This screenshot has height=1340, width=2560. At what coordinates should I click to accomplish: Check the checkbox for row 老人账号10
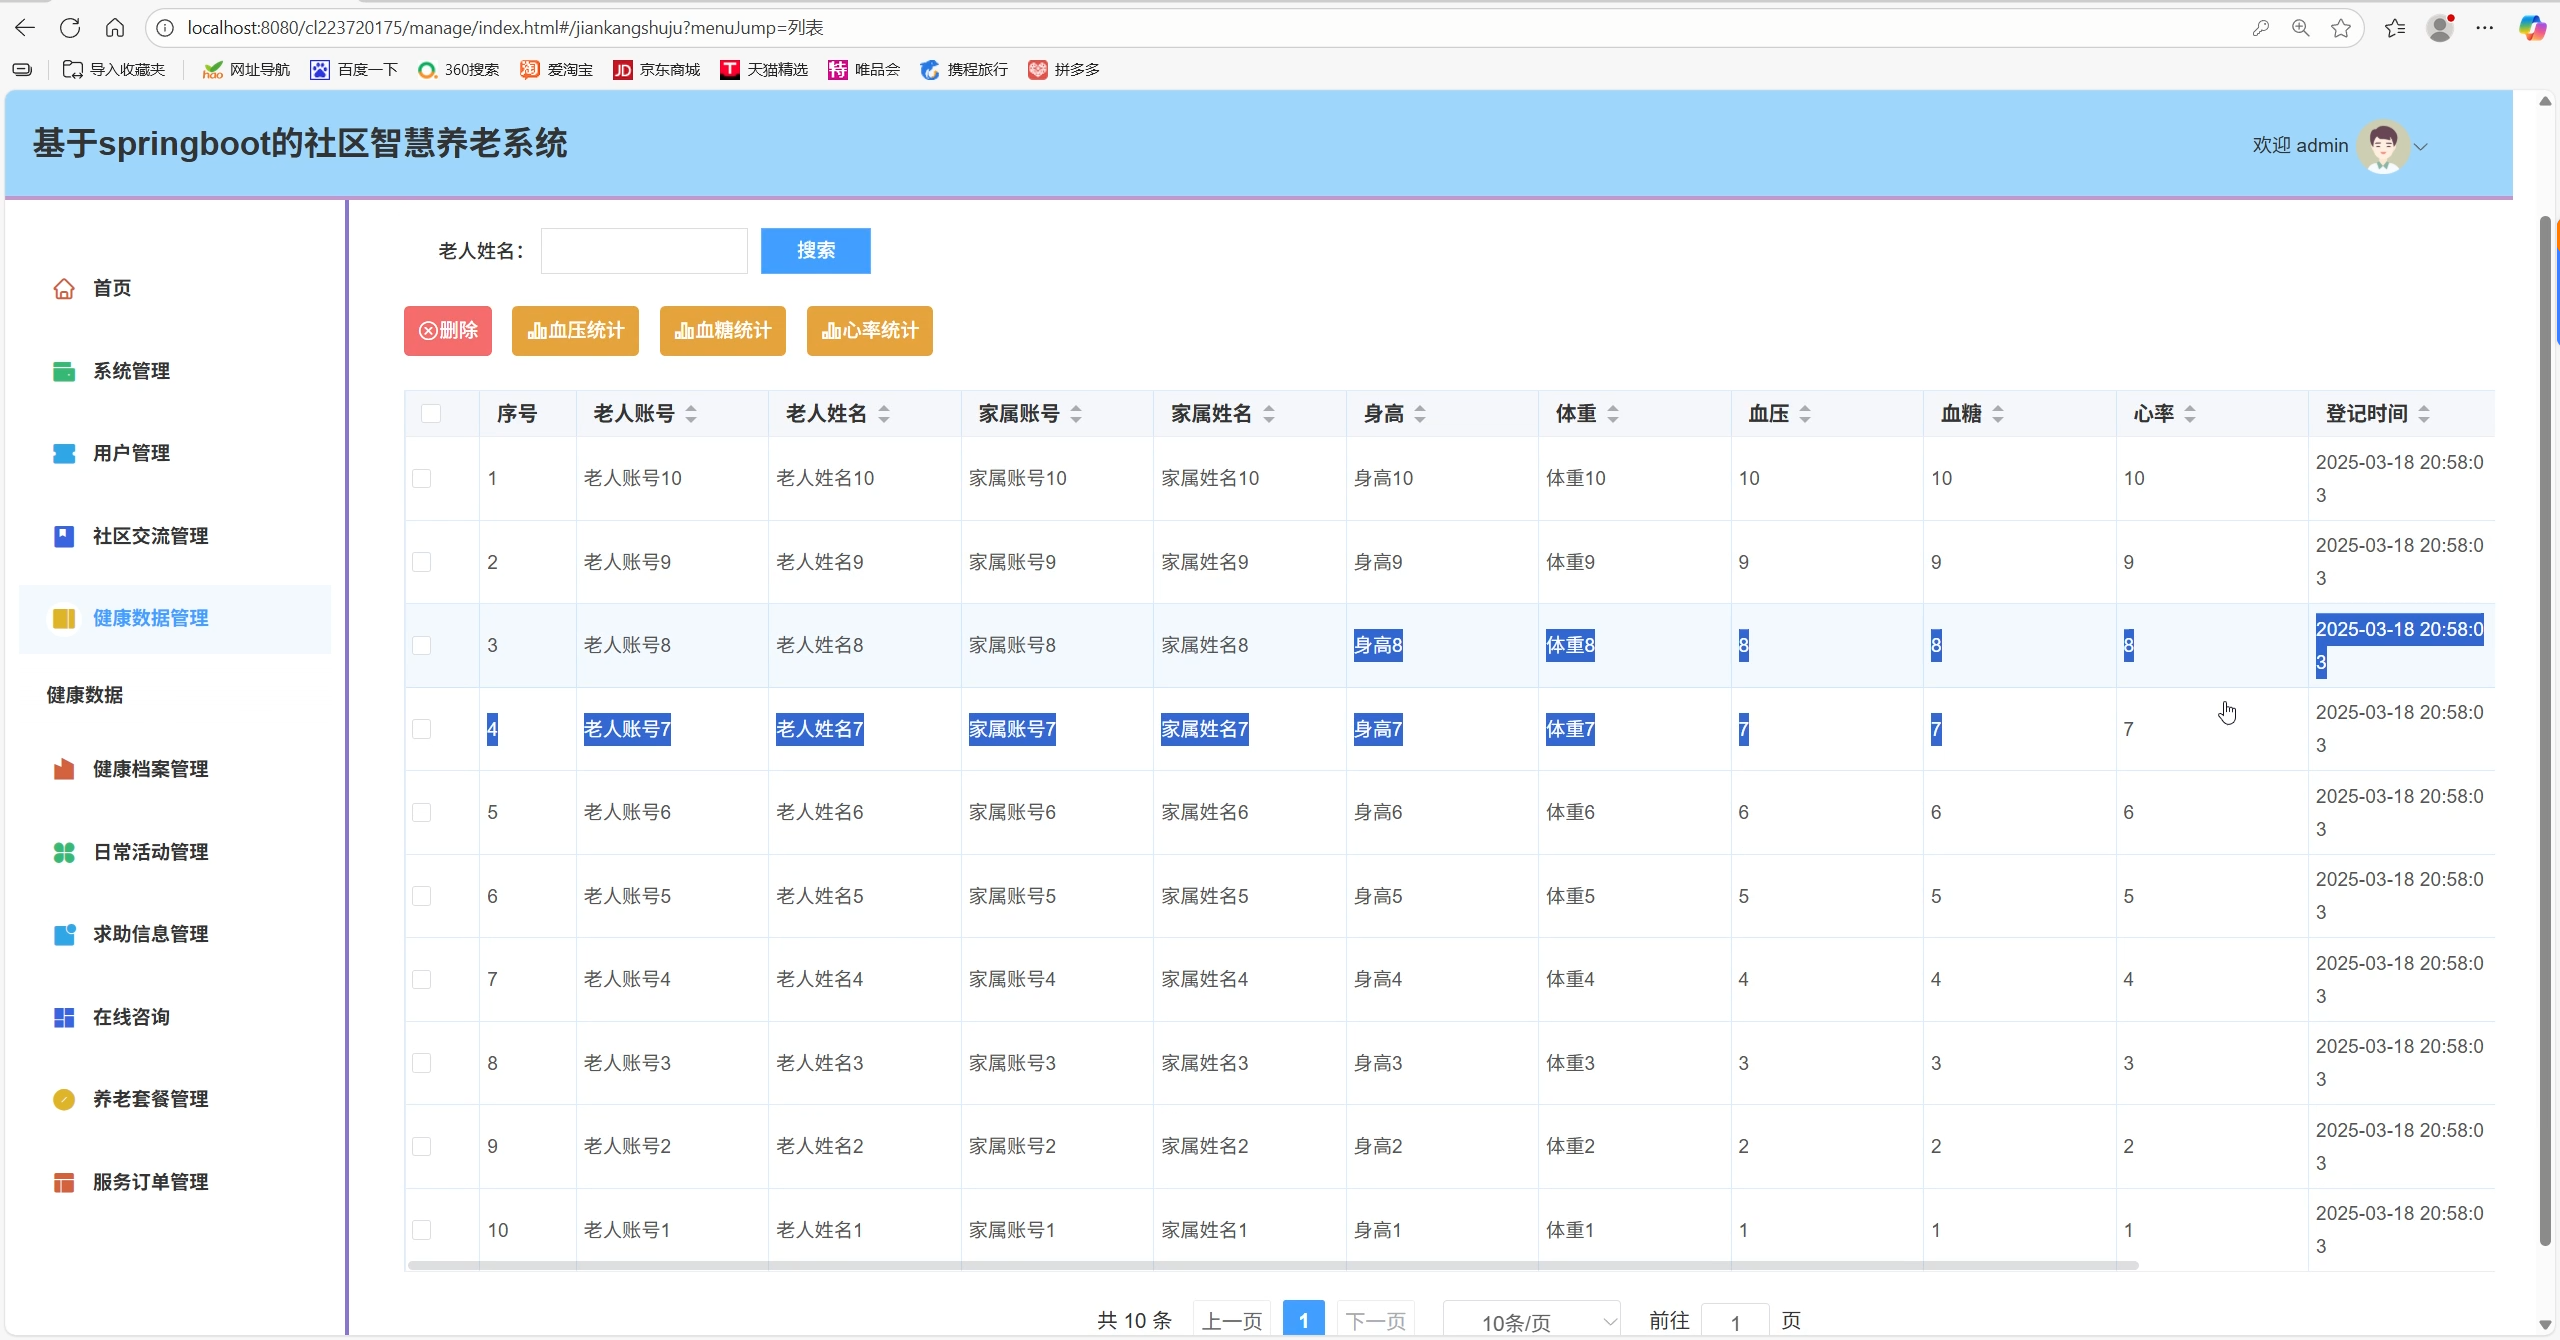click(x=422, y=479)
